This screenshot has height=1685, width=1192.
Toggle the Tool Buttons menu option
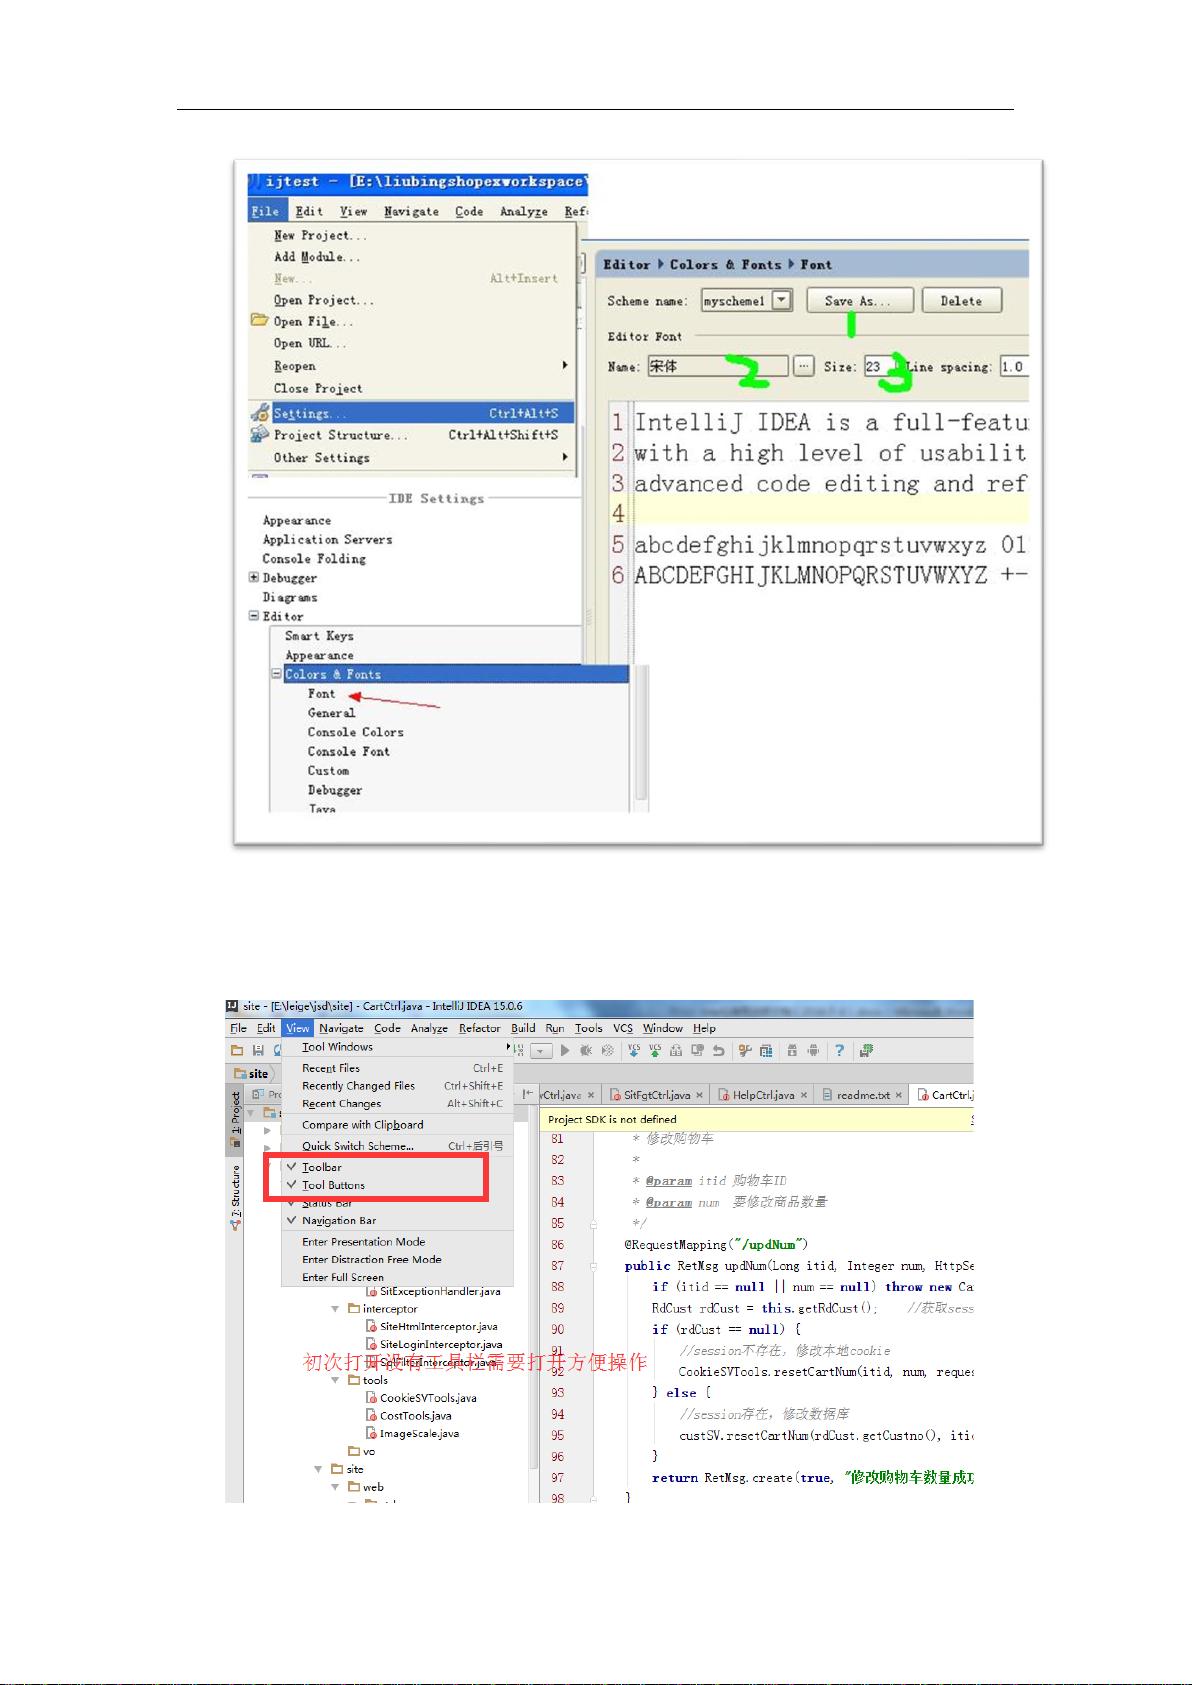coord(333,1185)
